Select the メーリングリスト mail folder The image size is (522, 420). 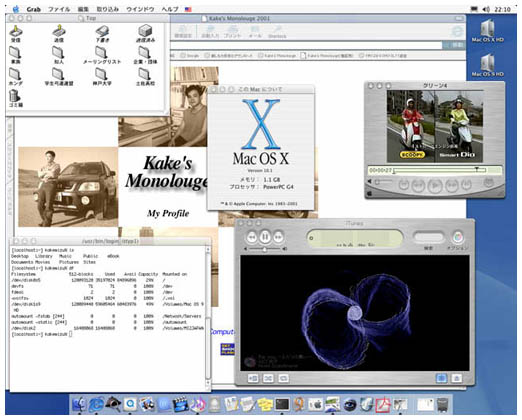(102, 54)
